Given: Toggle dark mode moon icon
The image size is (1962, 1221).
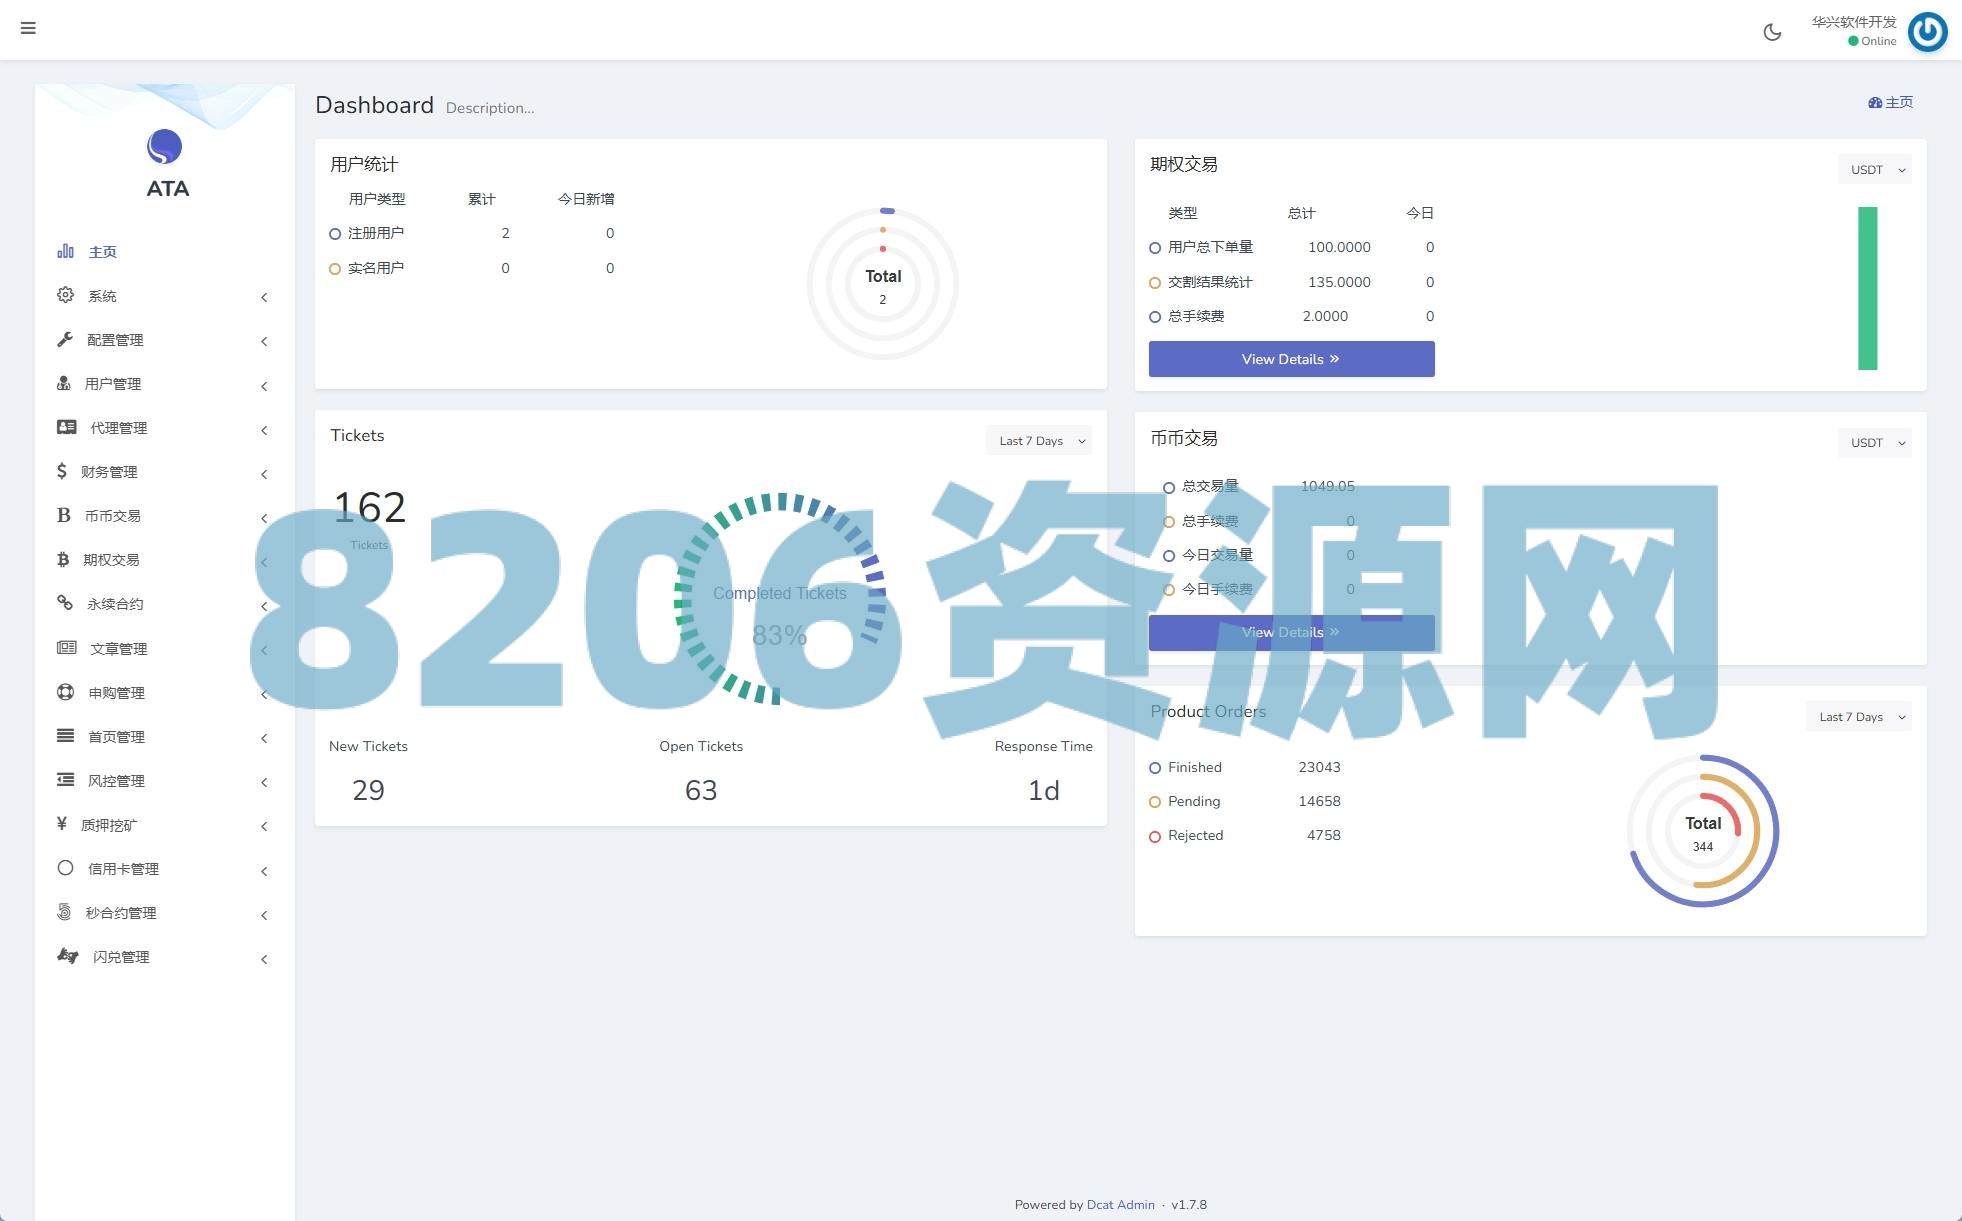Looking at the screenshot, I should (1772, 32).
